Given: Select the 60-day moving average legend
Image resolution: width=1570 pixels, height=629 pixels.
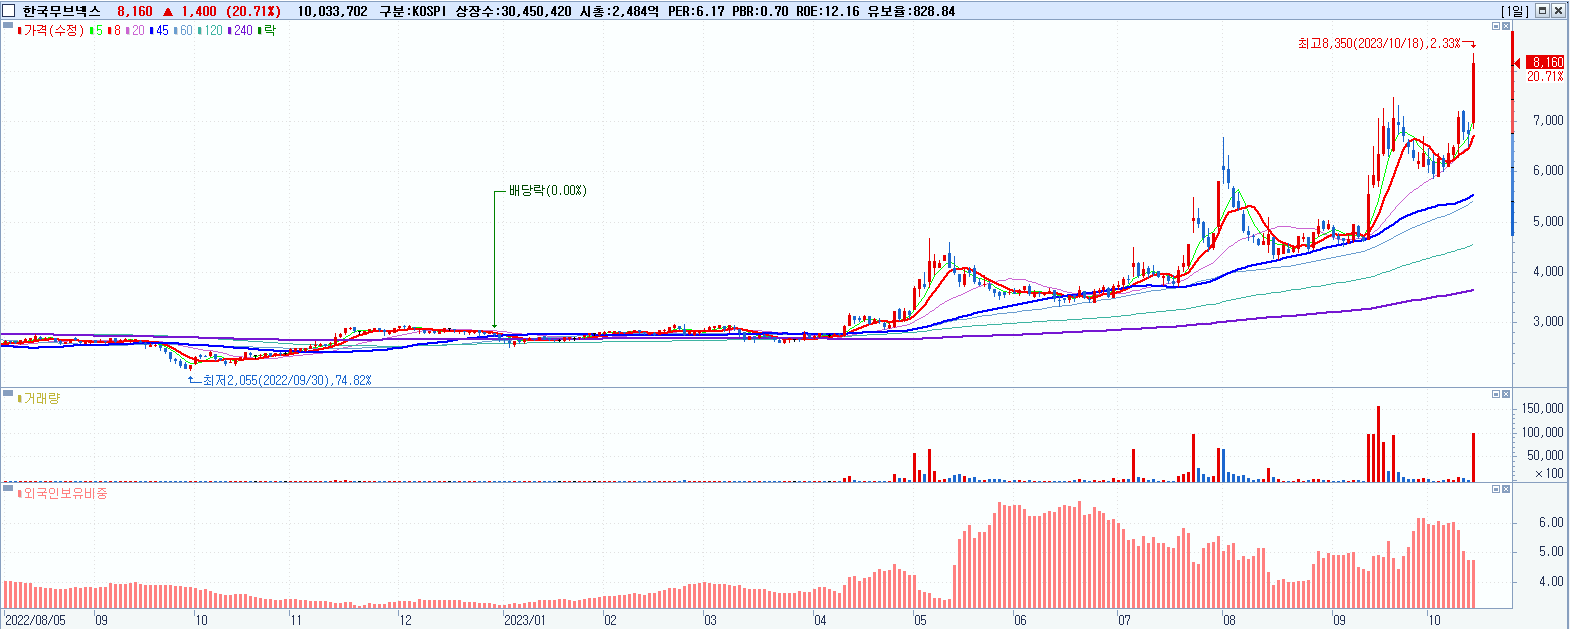Looking at the screenshot, I should tap(183, 31).
